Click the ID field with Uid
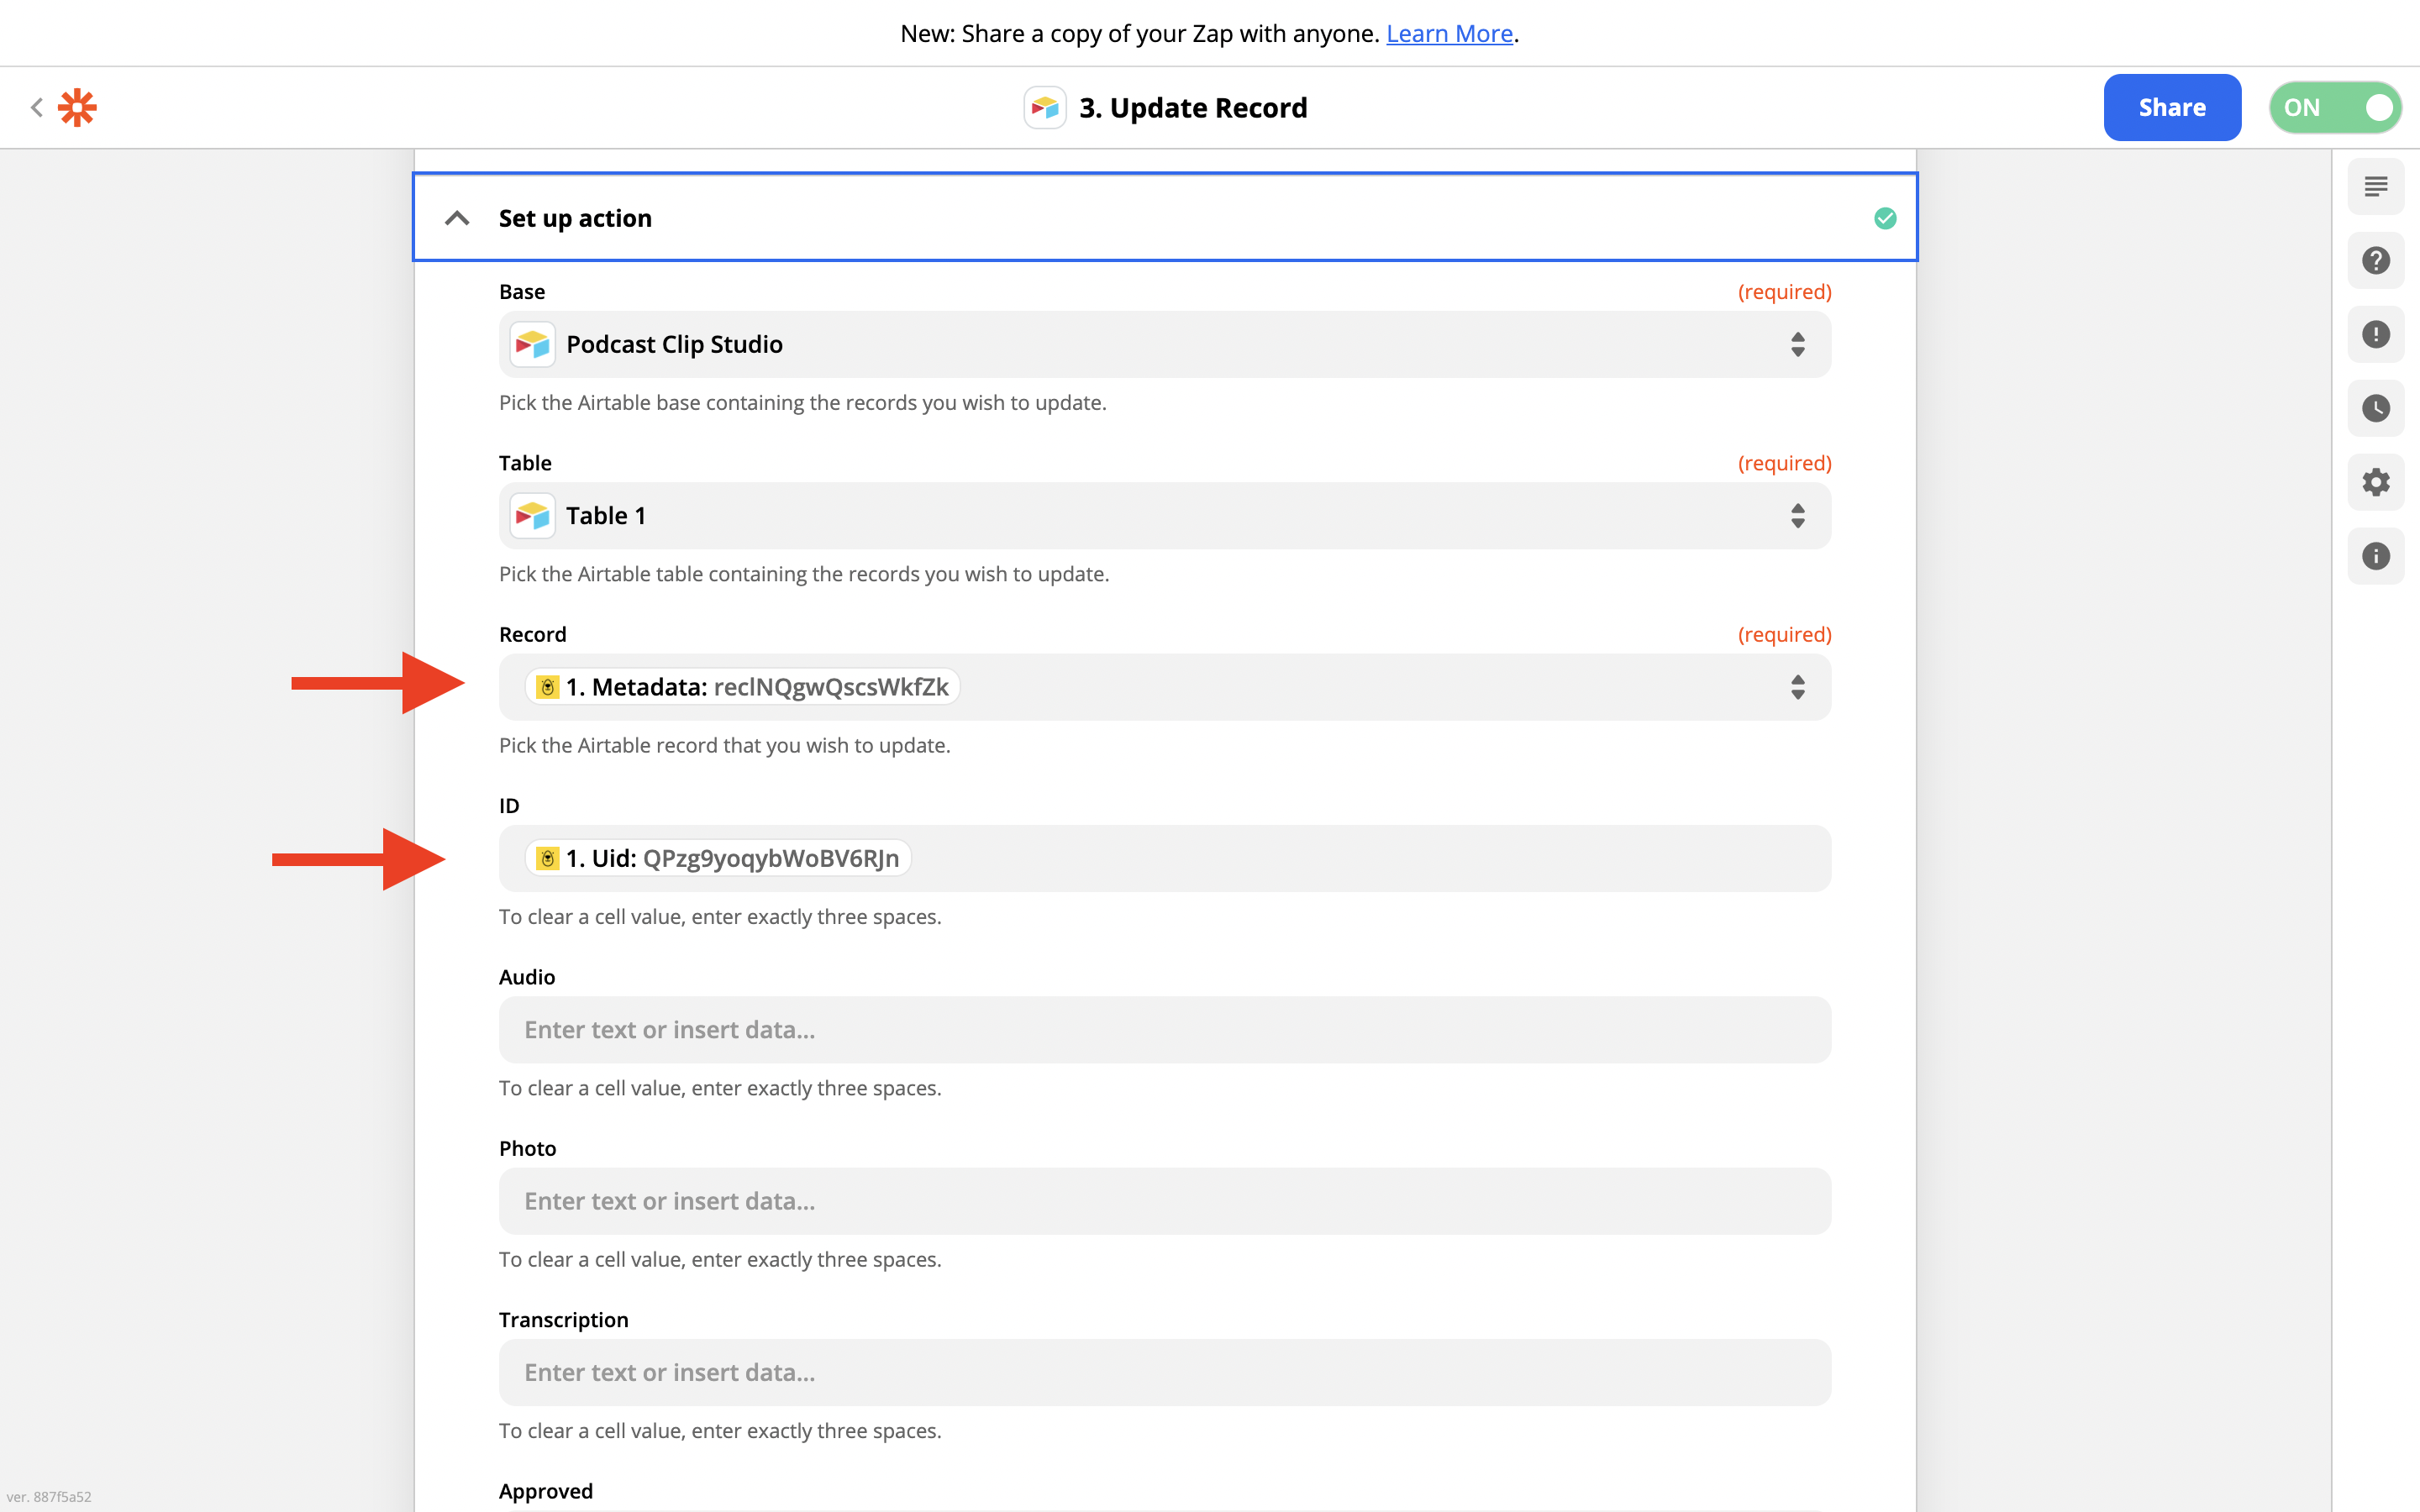Viewport: 2420px width, 1512px height. point(1300,858)
